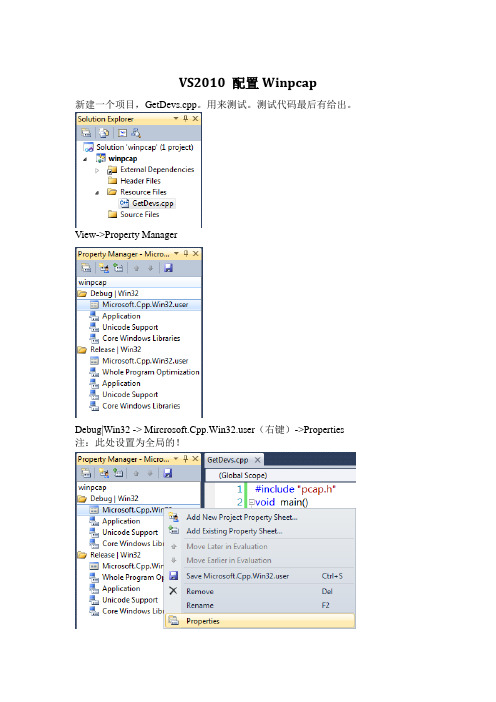Click Release | Win32 folder in standalone Property Manager
This screenshot has height=702, width=496.
110,350
